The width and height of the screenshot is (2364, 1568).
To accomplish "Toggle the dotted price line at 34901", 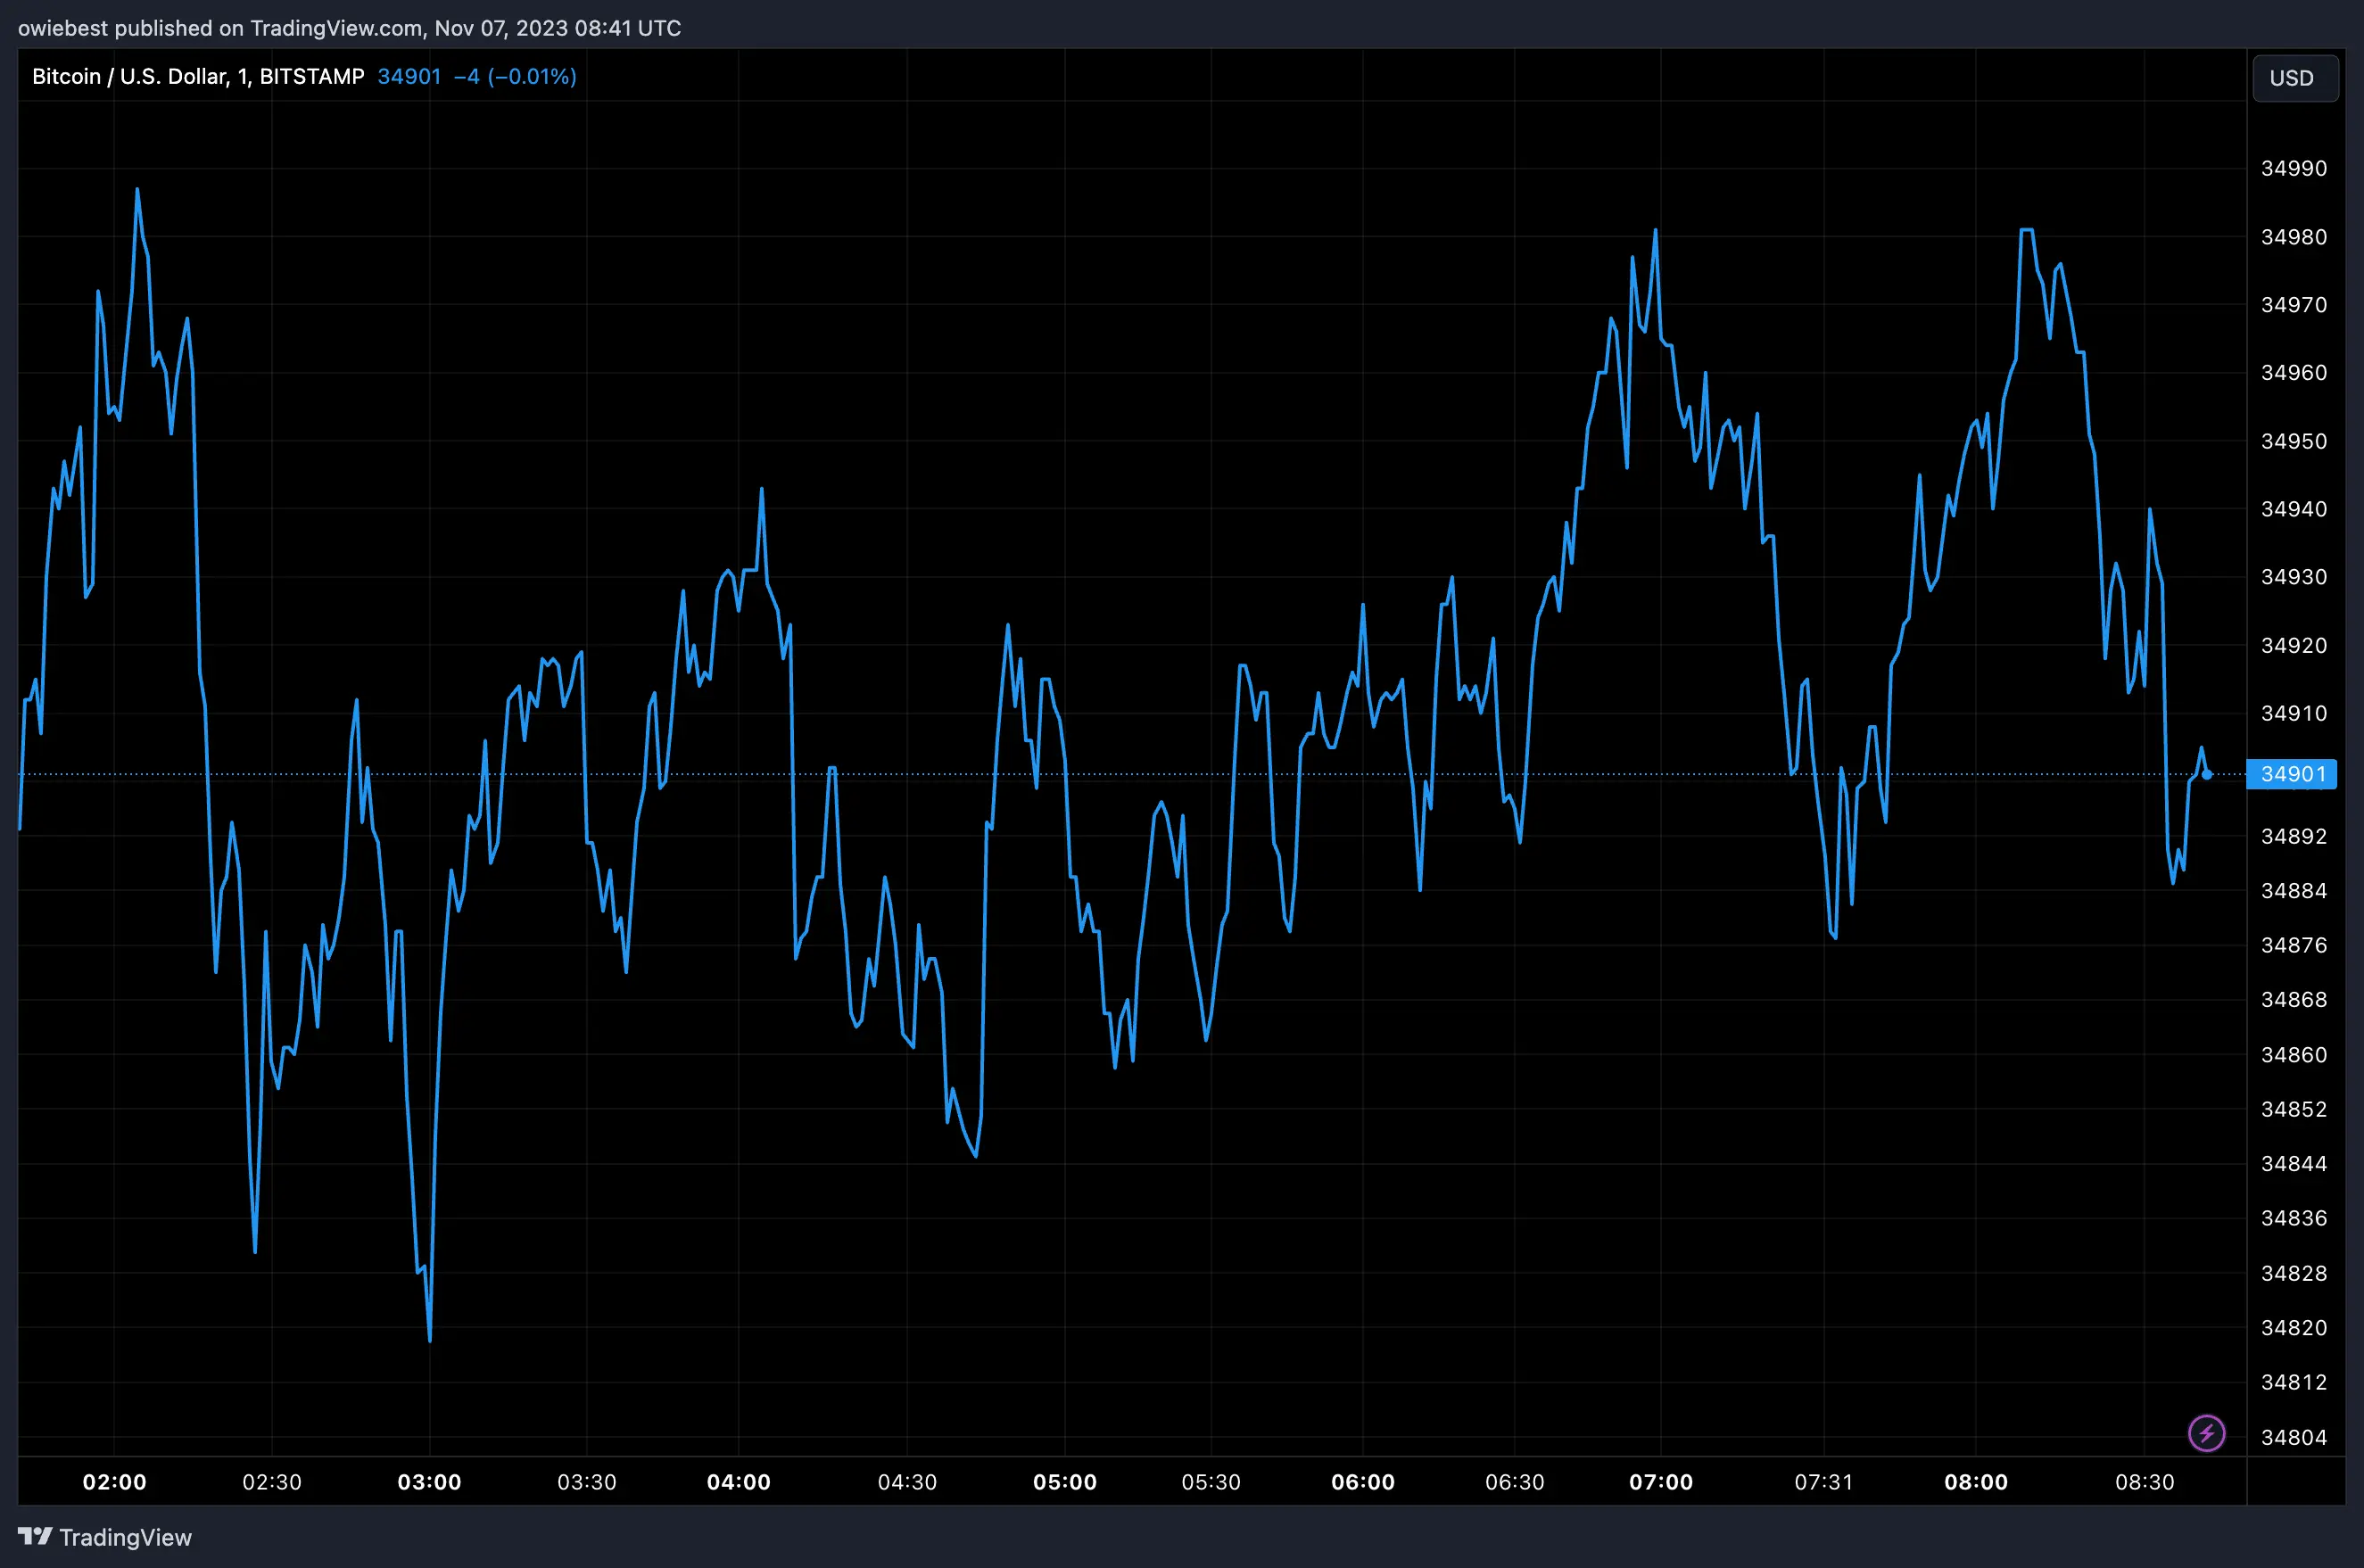I will [x=1200, y=774].
